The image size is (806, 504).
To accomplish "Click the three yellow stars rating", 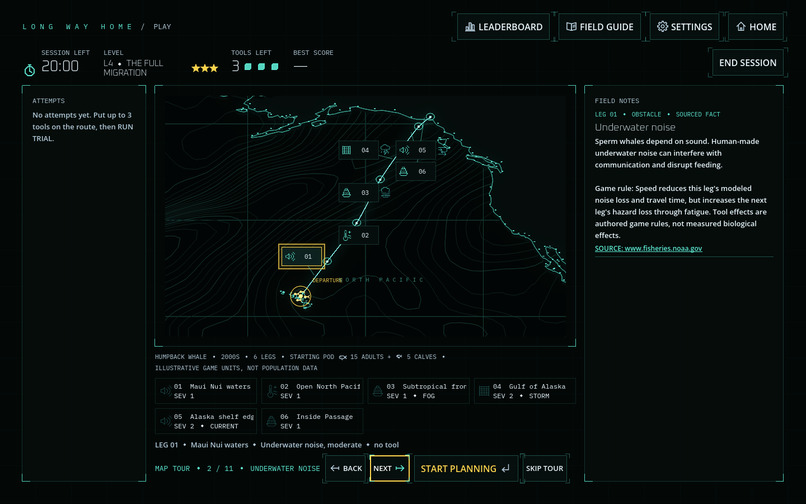I will pos(205,68).
